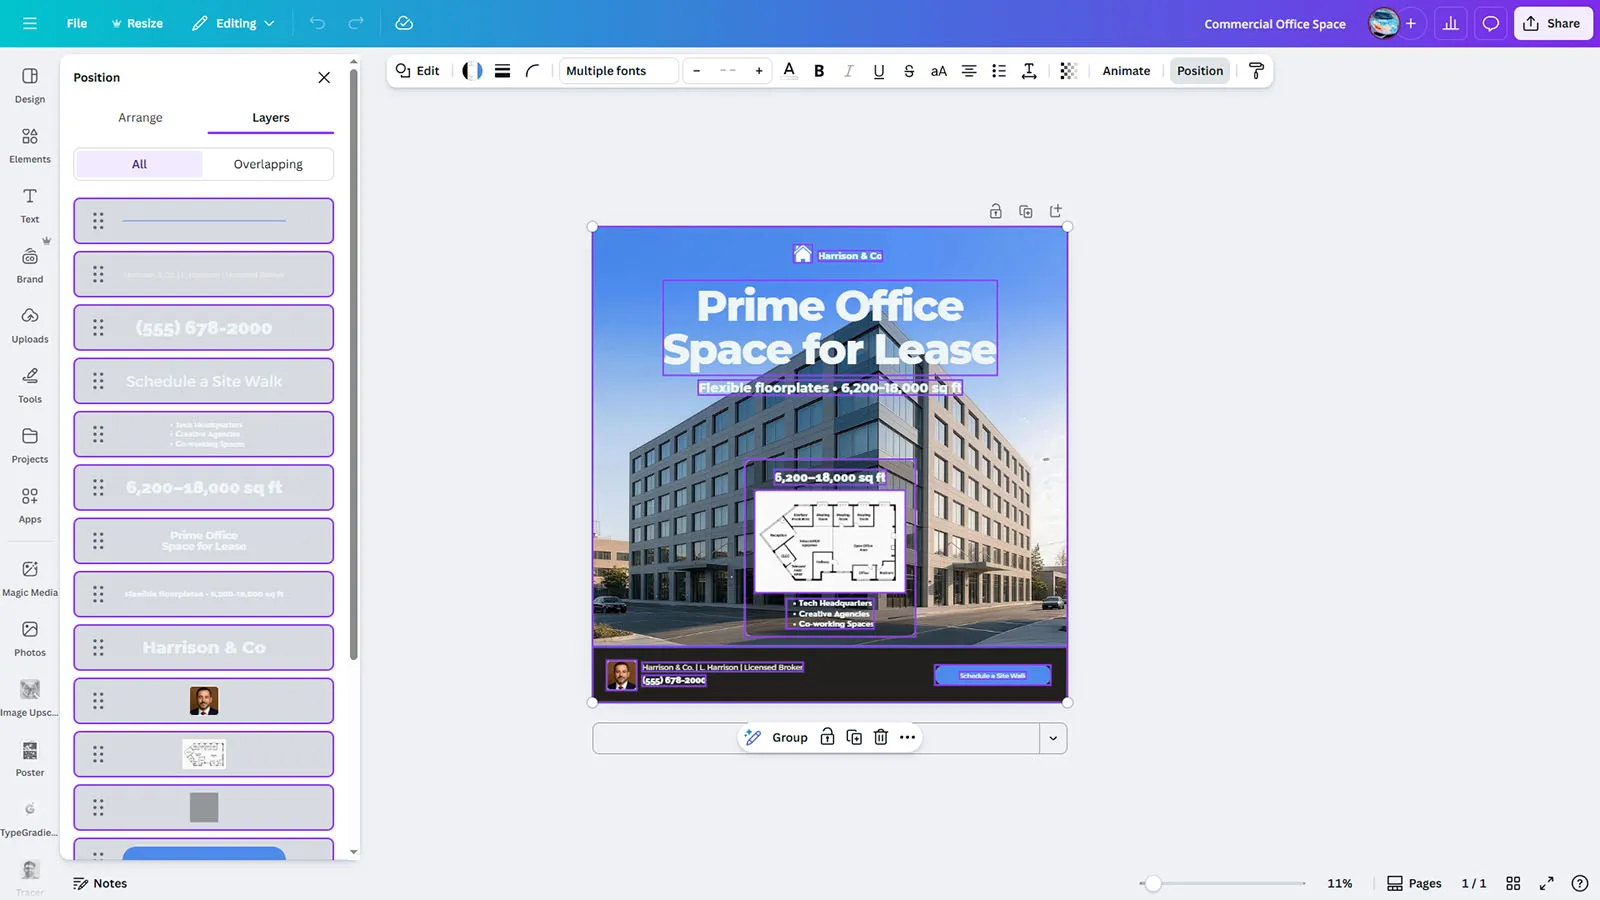Select the Overlapping layers filter

point(268,164)
